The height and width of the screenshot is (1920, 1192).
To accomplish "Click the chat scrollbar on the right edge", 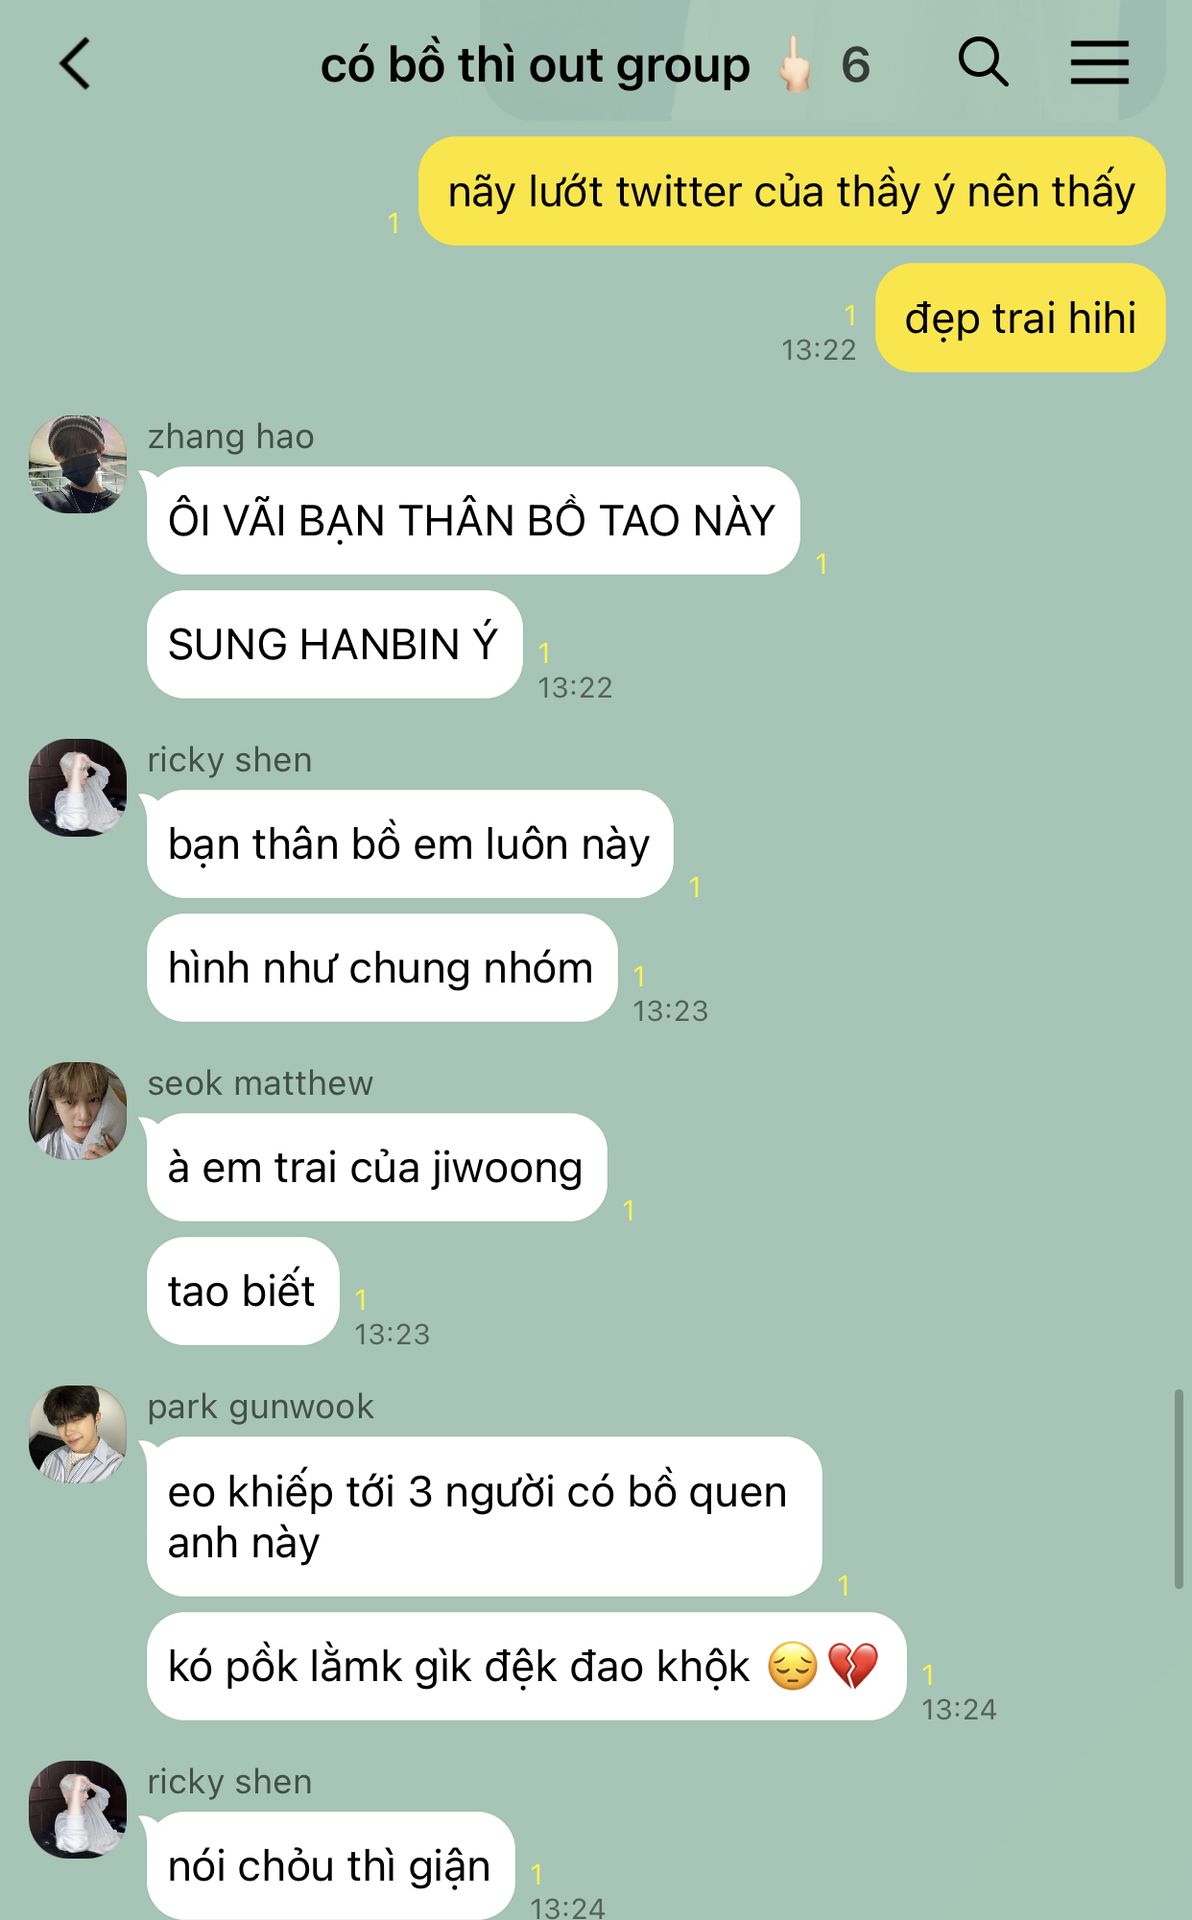I will 1178,1488.
